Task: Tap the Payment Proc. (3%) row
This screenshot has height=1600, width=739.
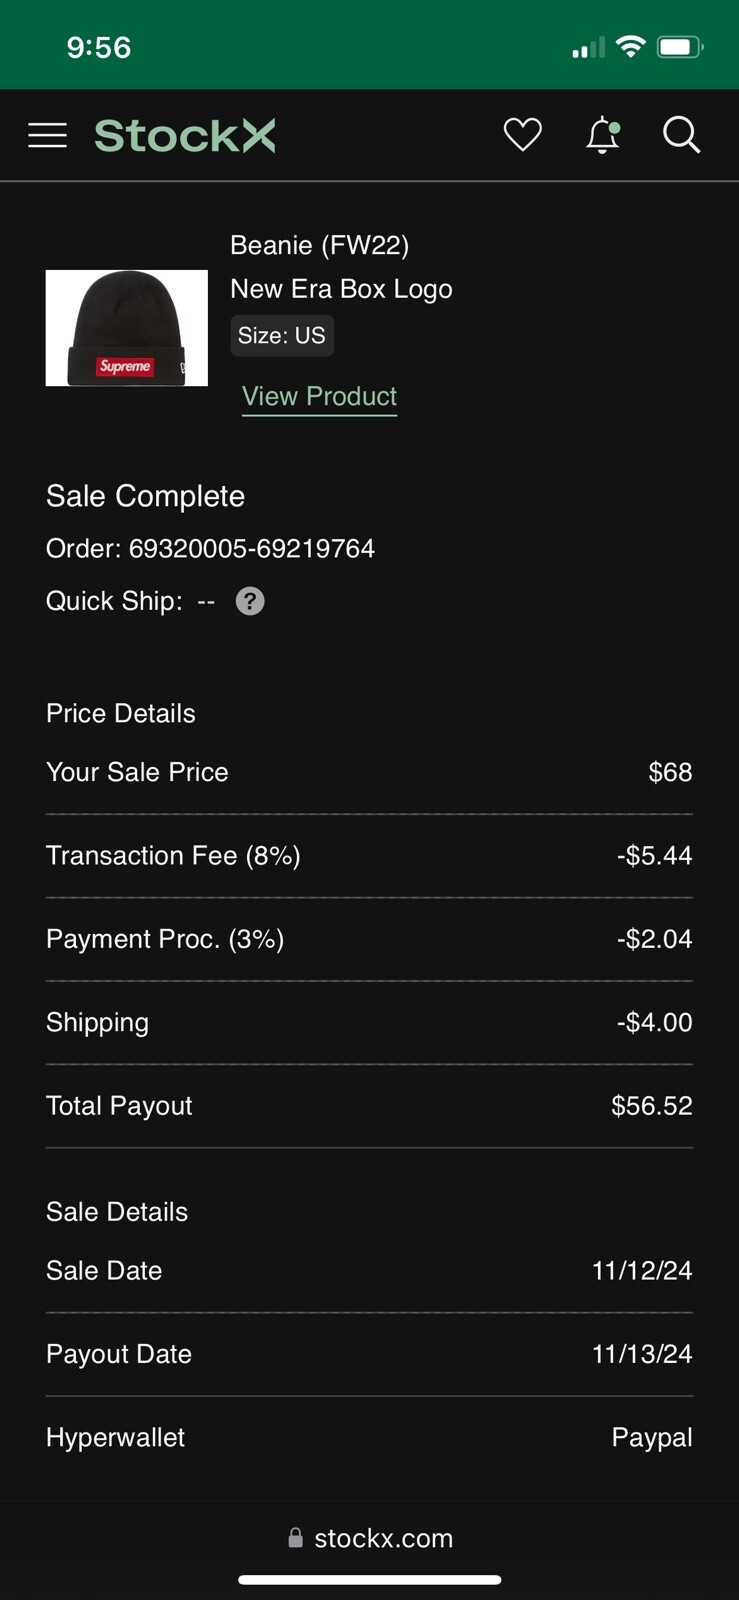Action: (x=369, y=939)
